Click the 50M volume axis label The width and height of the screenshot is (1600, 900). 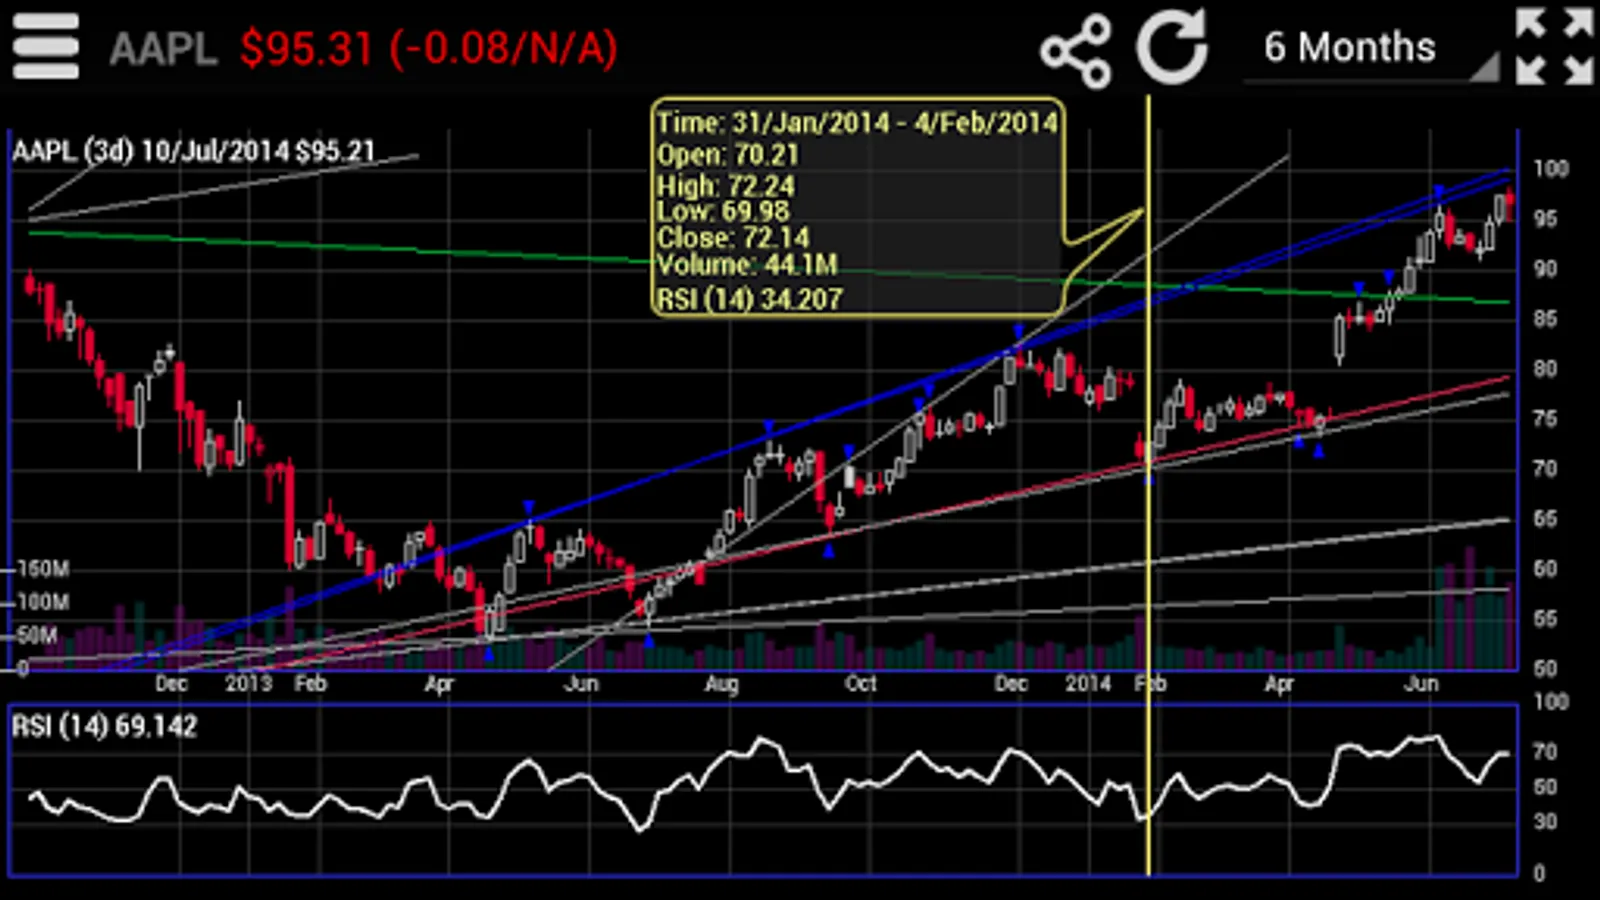point(37,635)
